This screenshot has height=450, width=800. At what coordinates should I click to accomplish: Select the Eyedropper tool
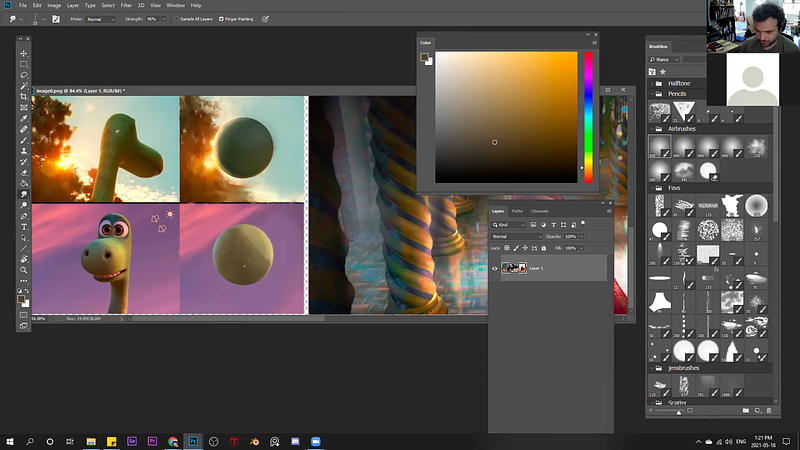click(23, 118)
